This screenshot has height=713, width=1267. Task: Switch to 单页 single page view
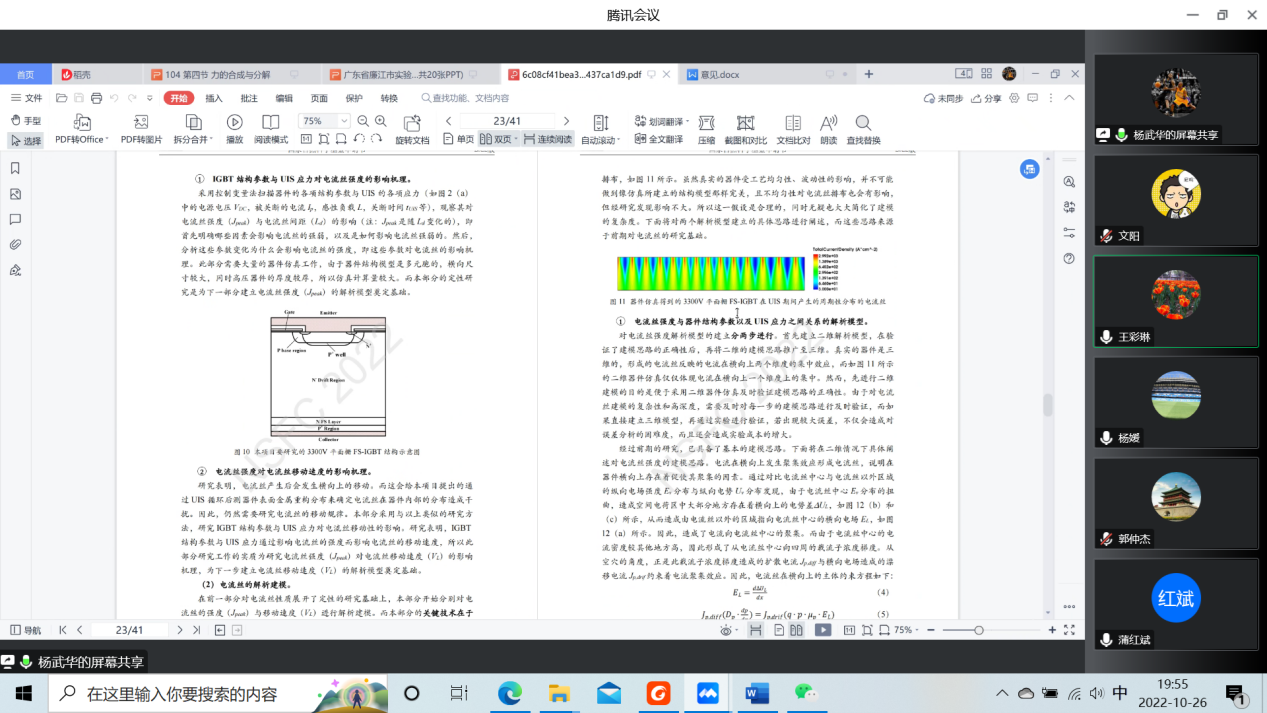458,139
